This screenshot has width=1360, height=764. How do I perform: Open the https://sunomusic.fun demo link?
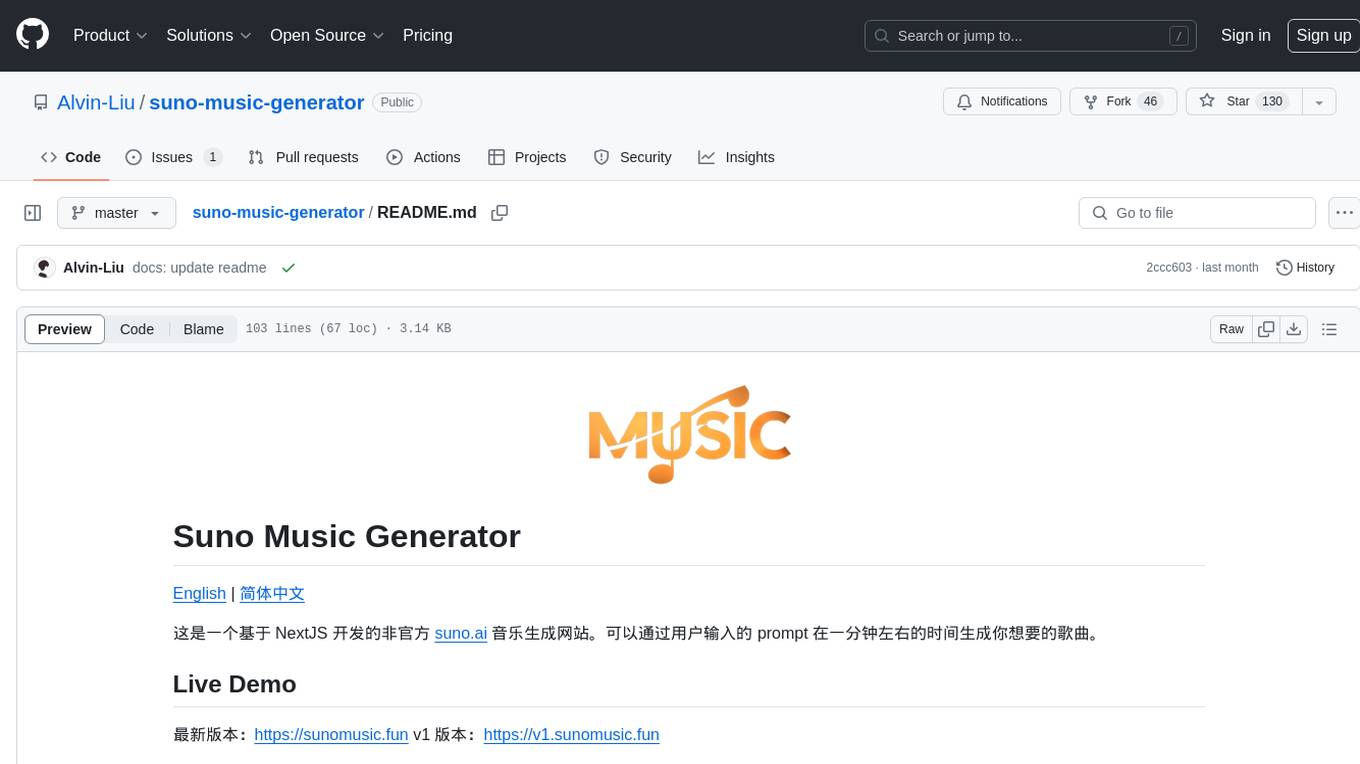click(331, 734)
